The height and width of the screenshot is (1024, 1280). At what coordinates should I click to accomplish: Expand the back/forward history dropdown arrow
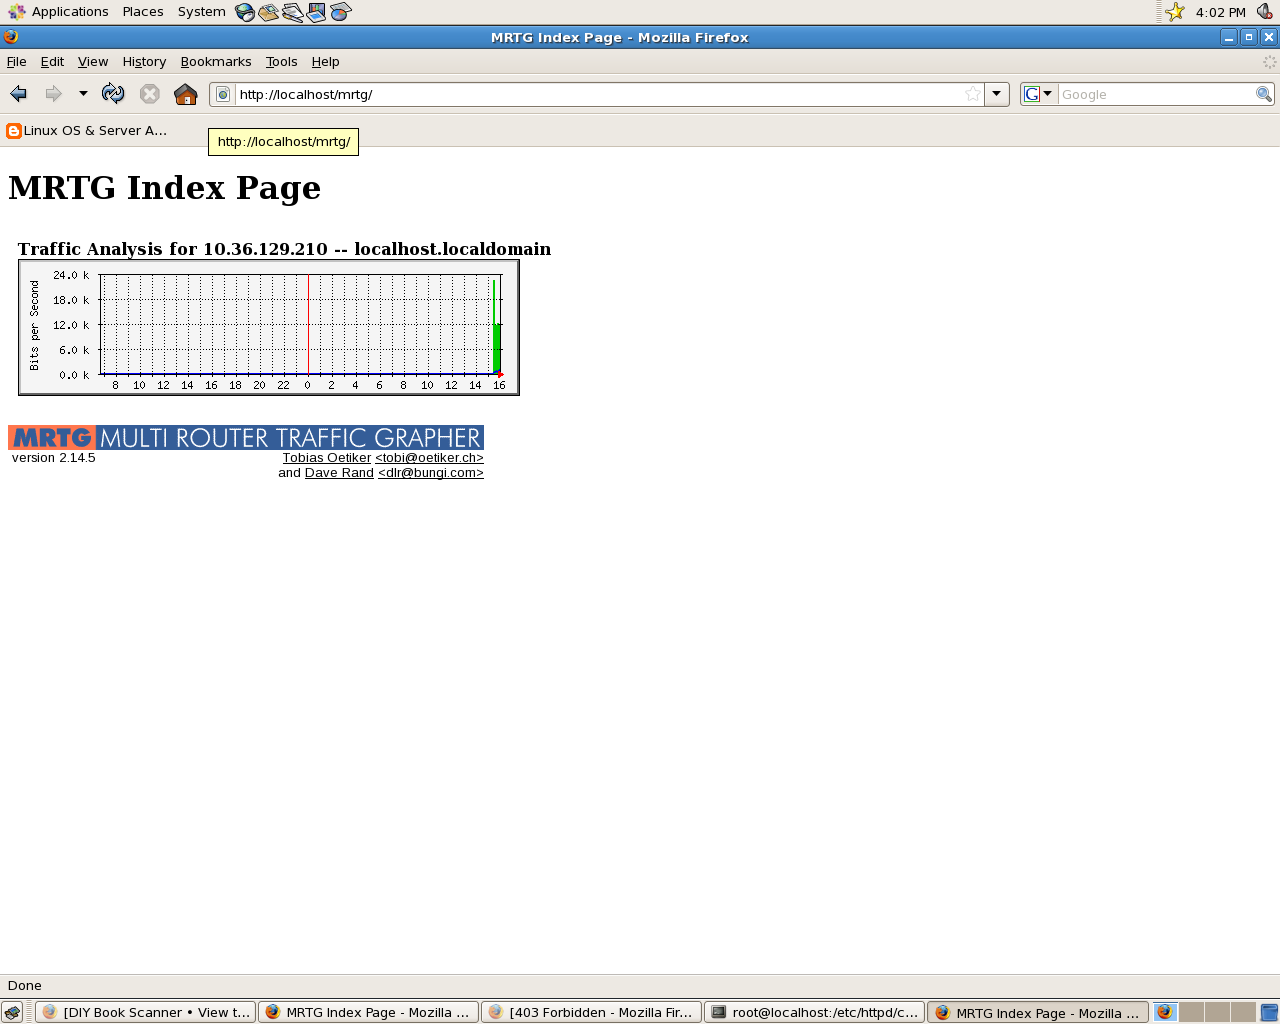click(x=83, y=94)
